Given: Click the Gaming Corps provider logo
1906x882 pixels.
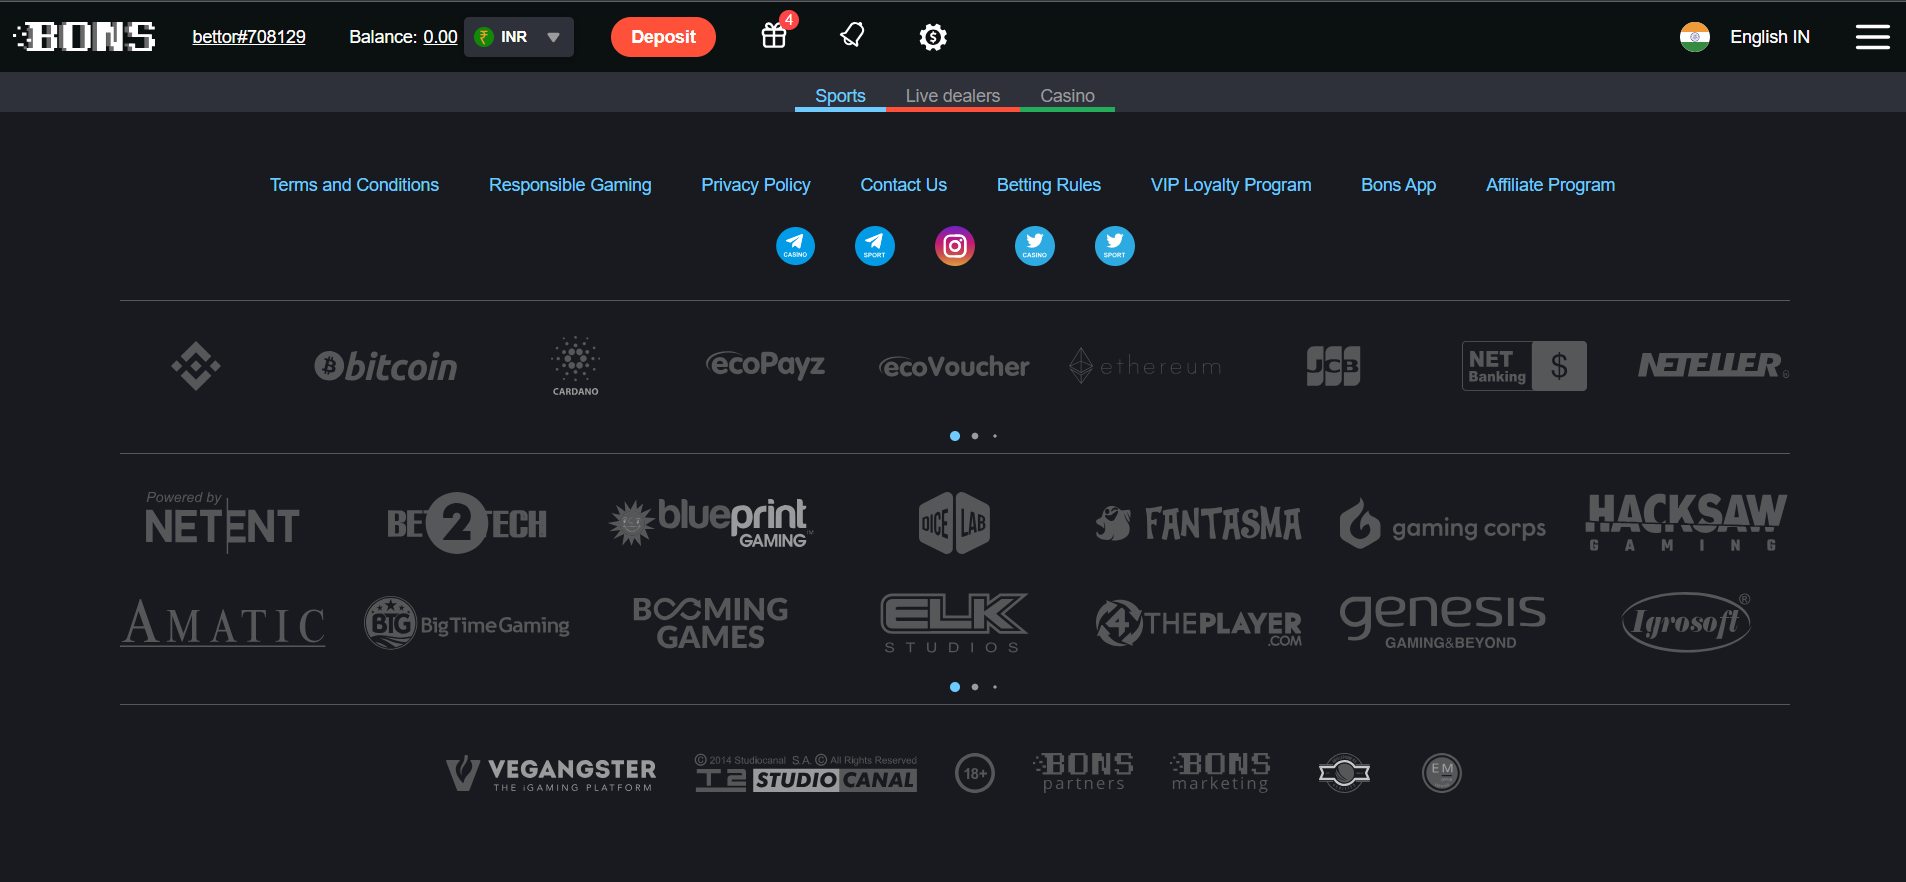Looking at the screenshot, I should [1443, 524].
